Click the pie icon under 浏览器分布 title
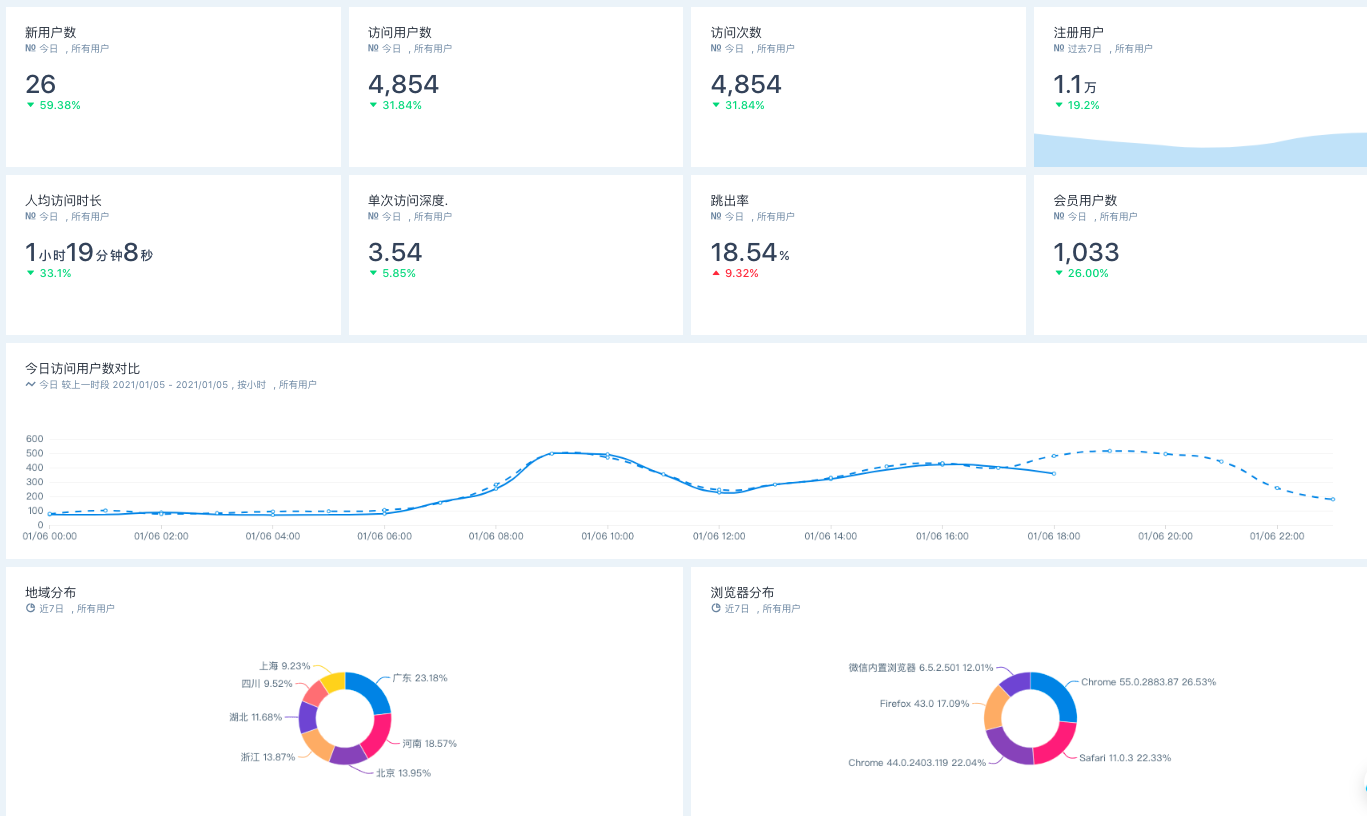The width and height of the screenshot is (1367, 816). tap(716, 608)
